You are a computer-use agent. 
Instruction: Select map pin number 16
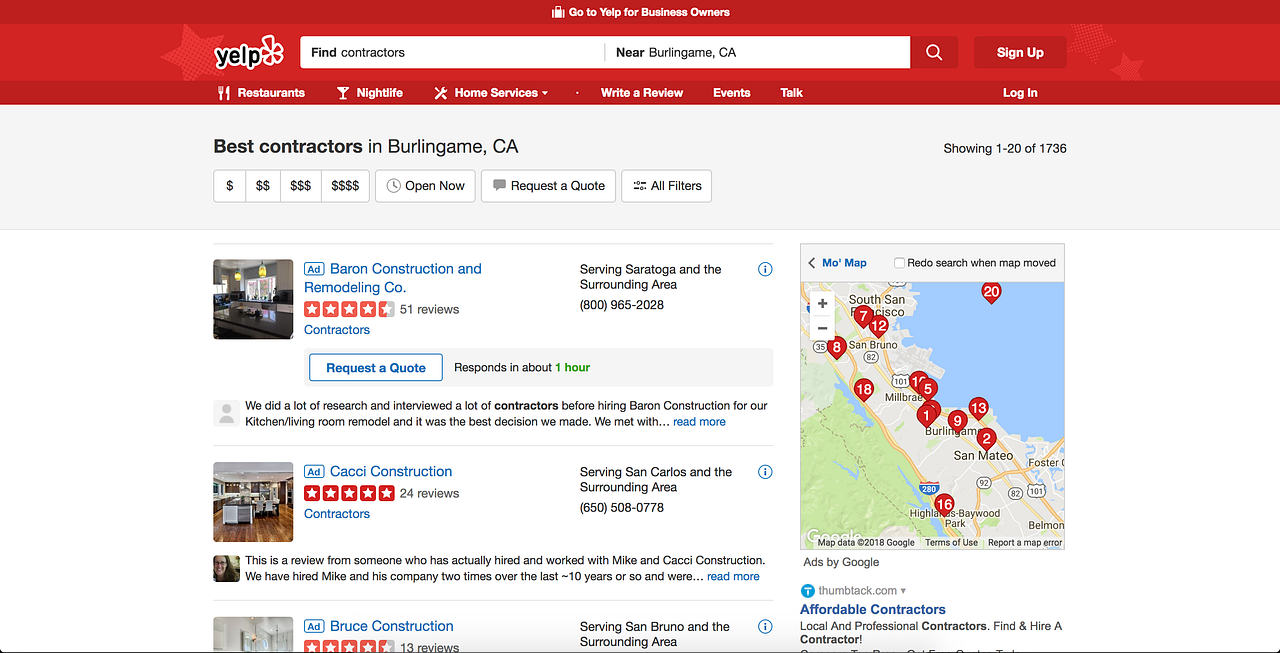click(943, 505)
